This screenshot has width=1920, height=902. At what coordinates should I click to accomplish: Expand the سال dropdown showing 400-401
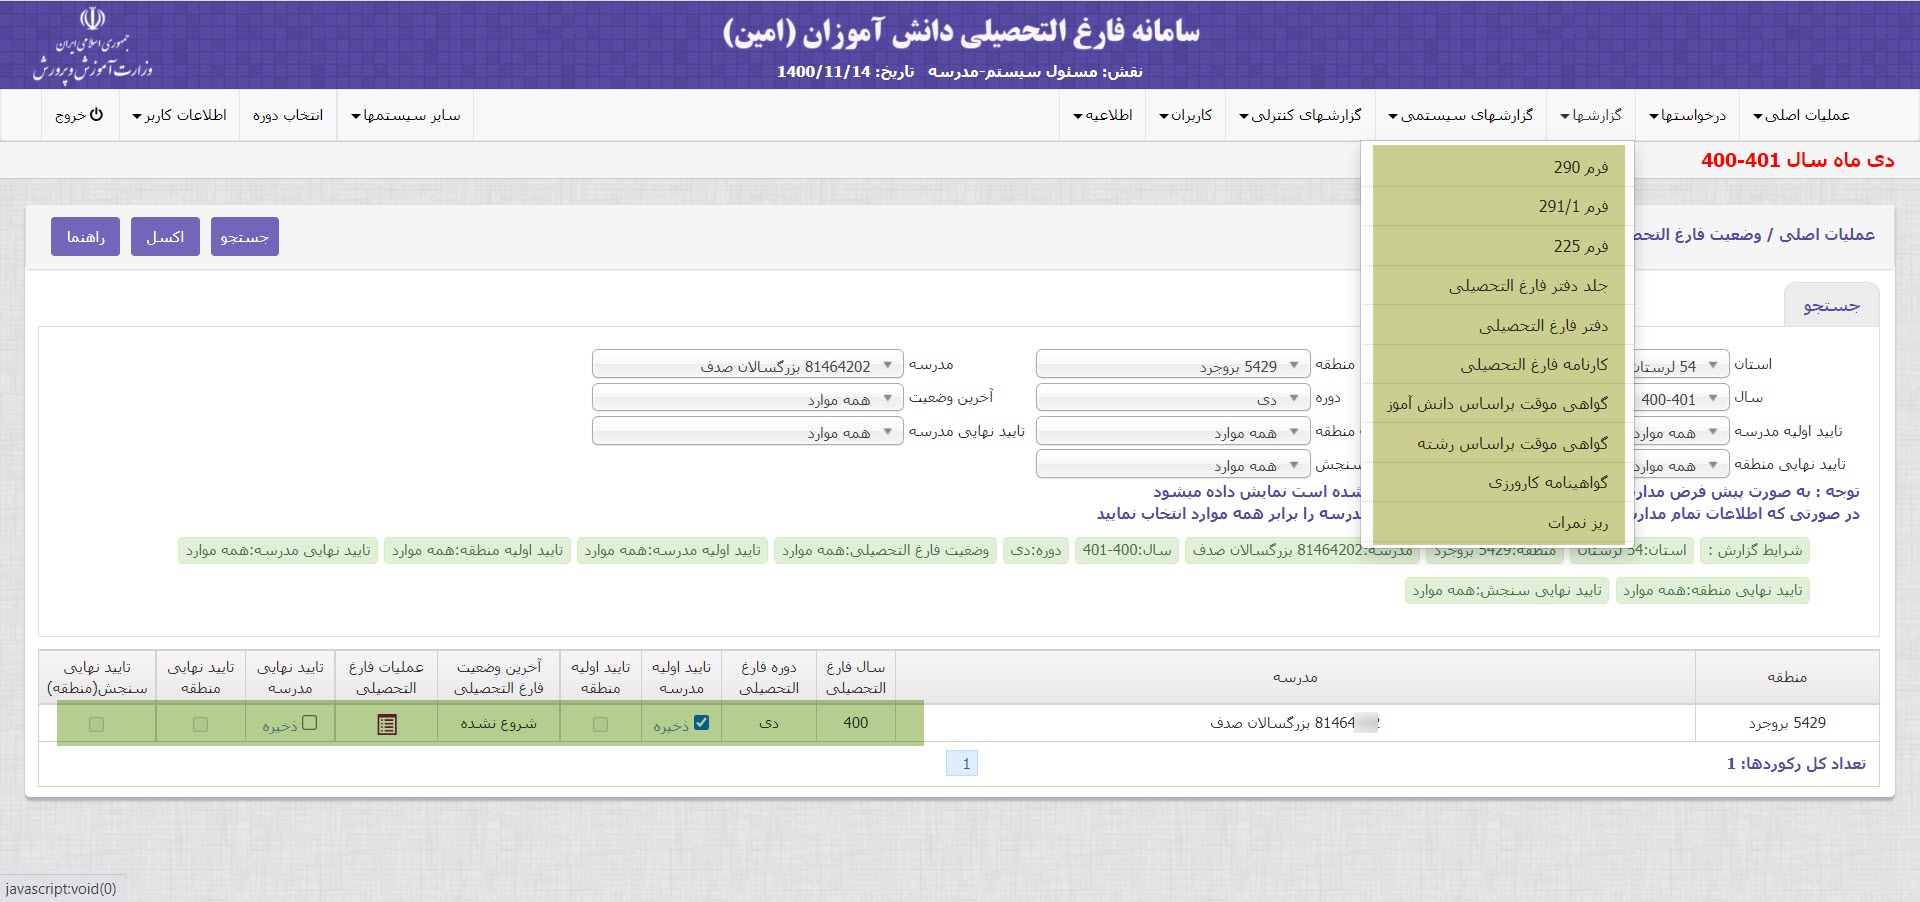(x=1678, y=399)
